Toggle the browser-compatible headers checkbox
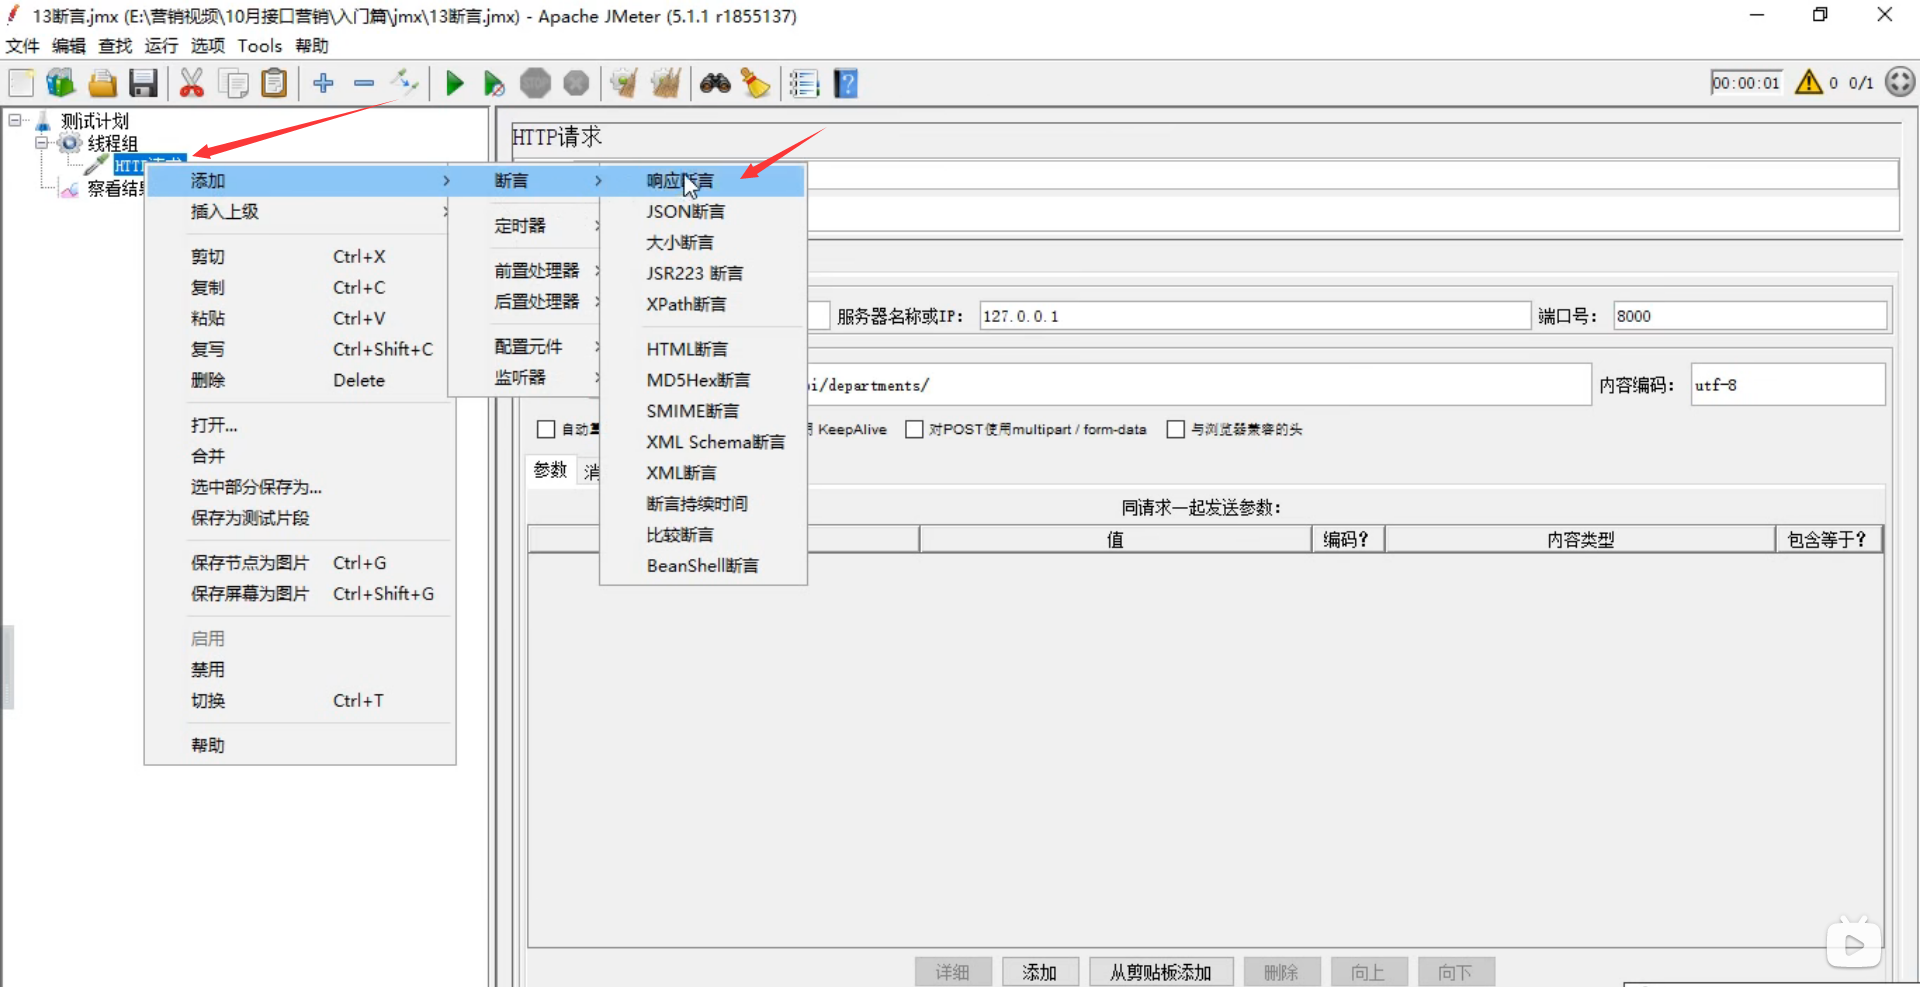This screenshot has width=1920, height=987. click(x=1176, y=429)
